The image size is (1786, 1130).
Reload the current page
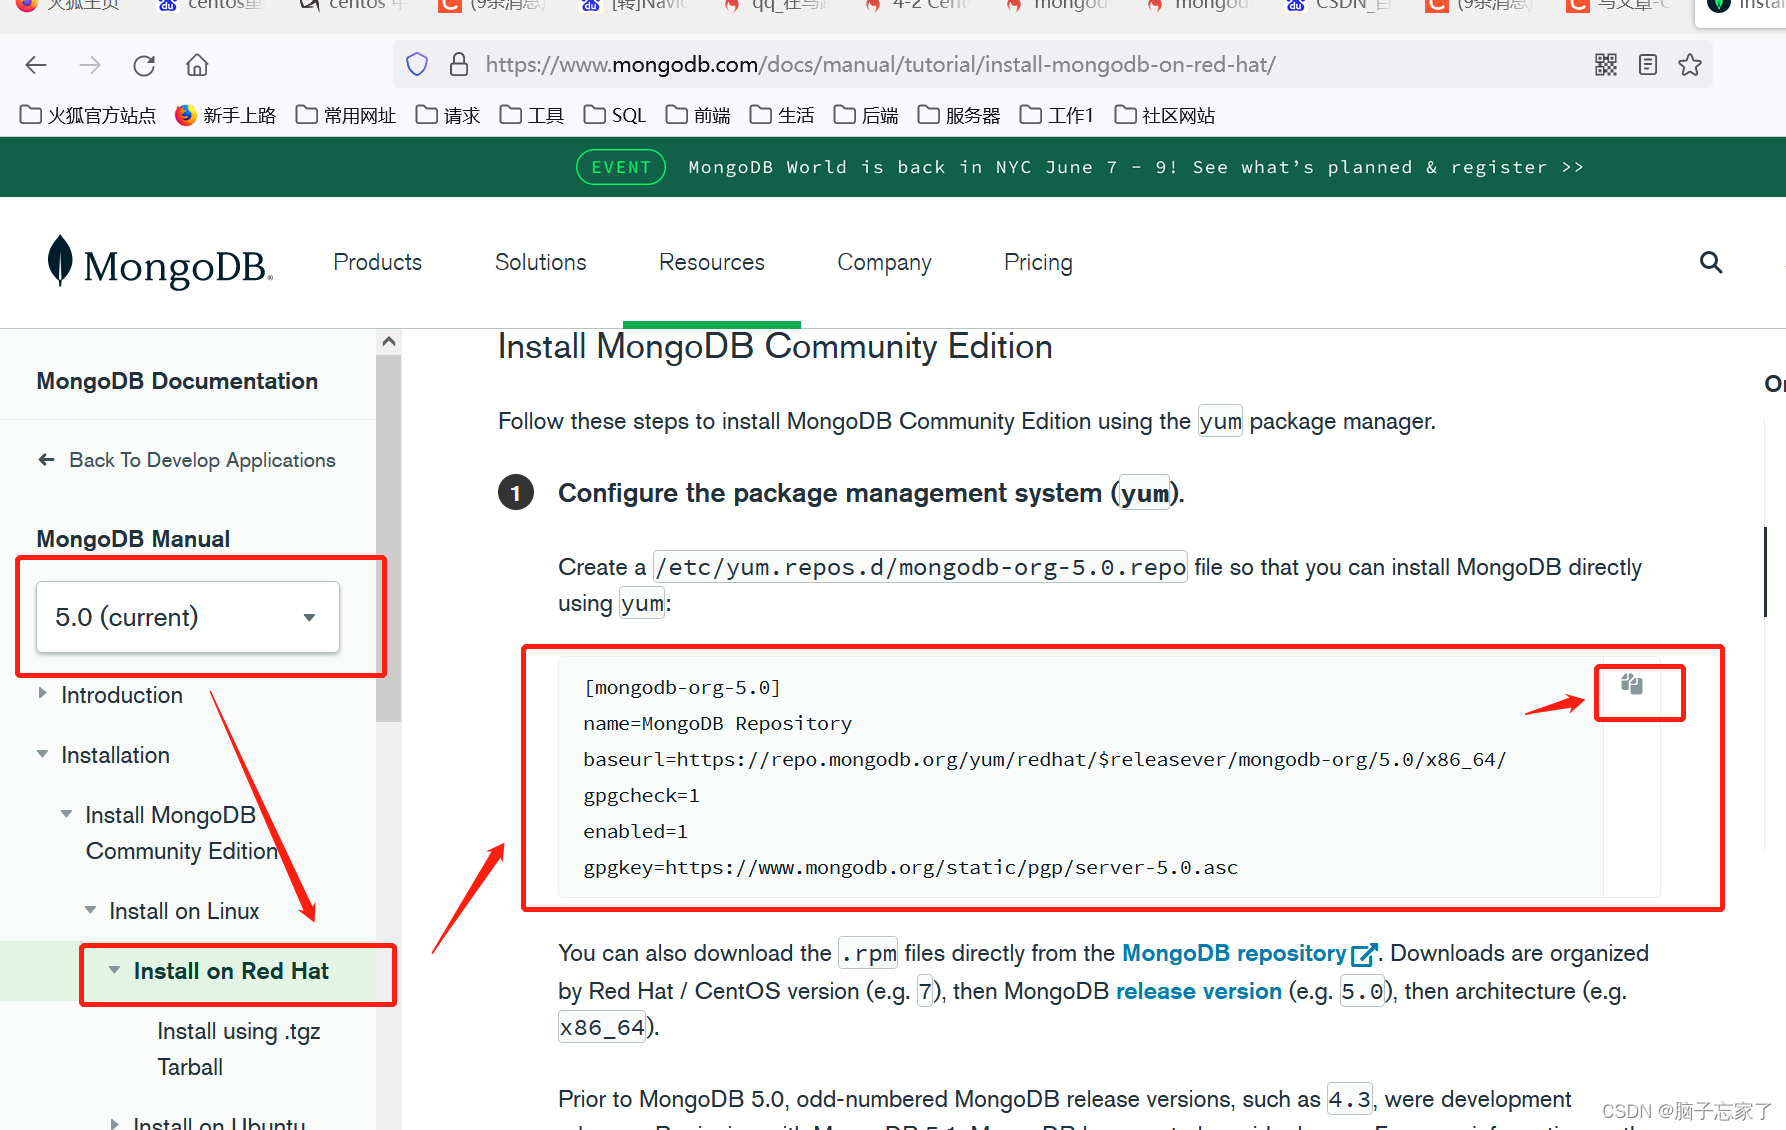click(143, 64)
